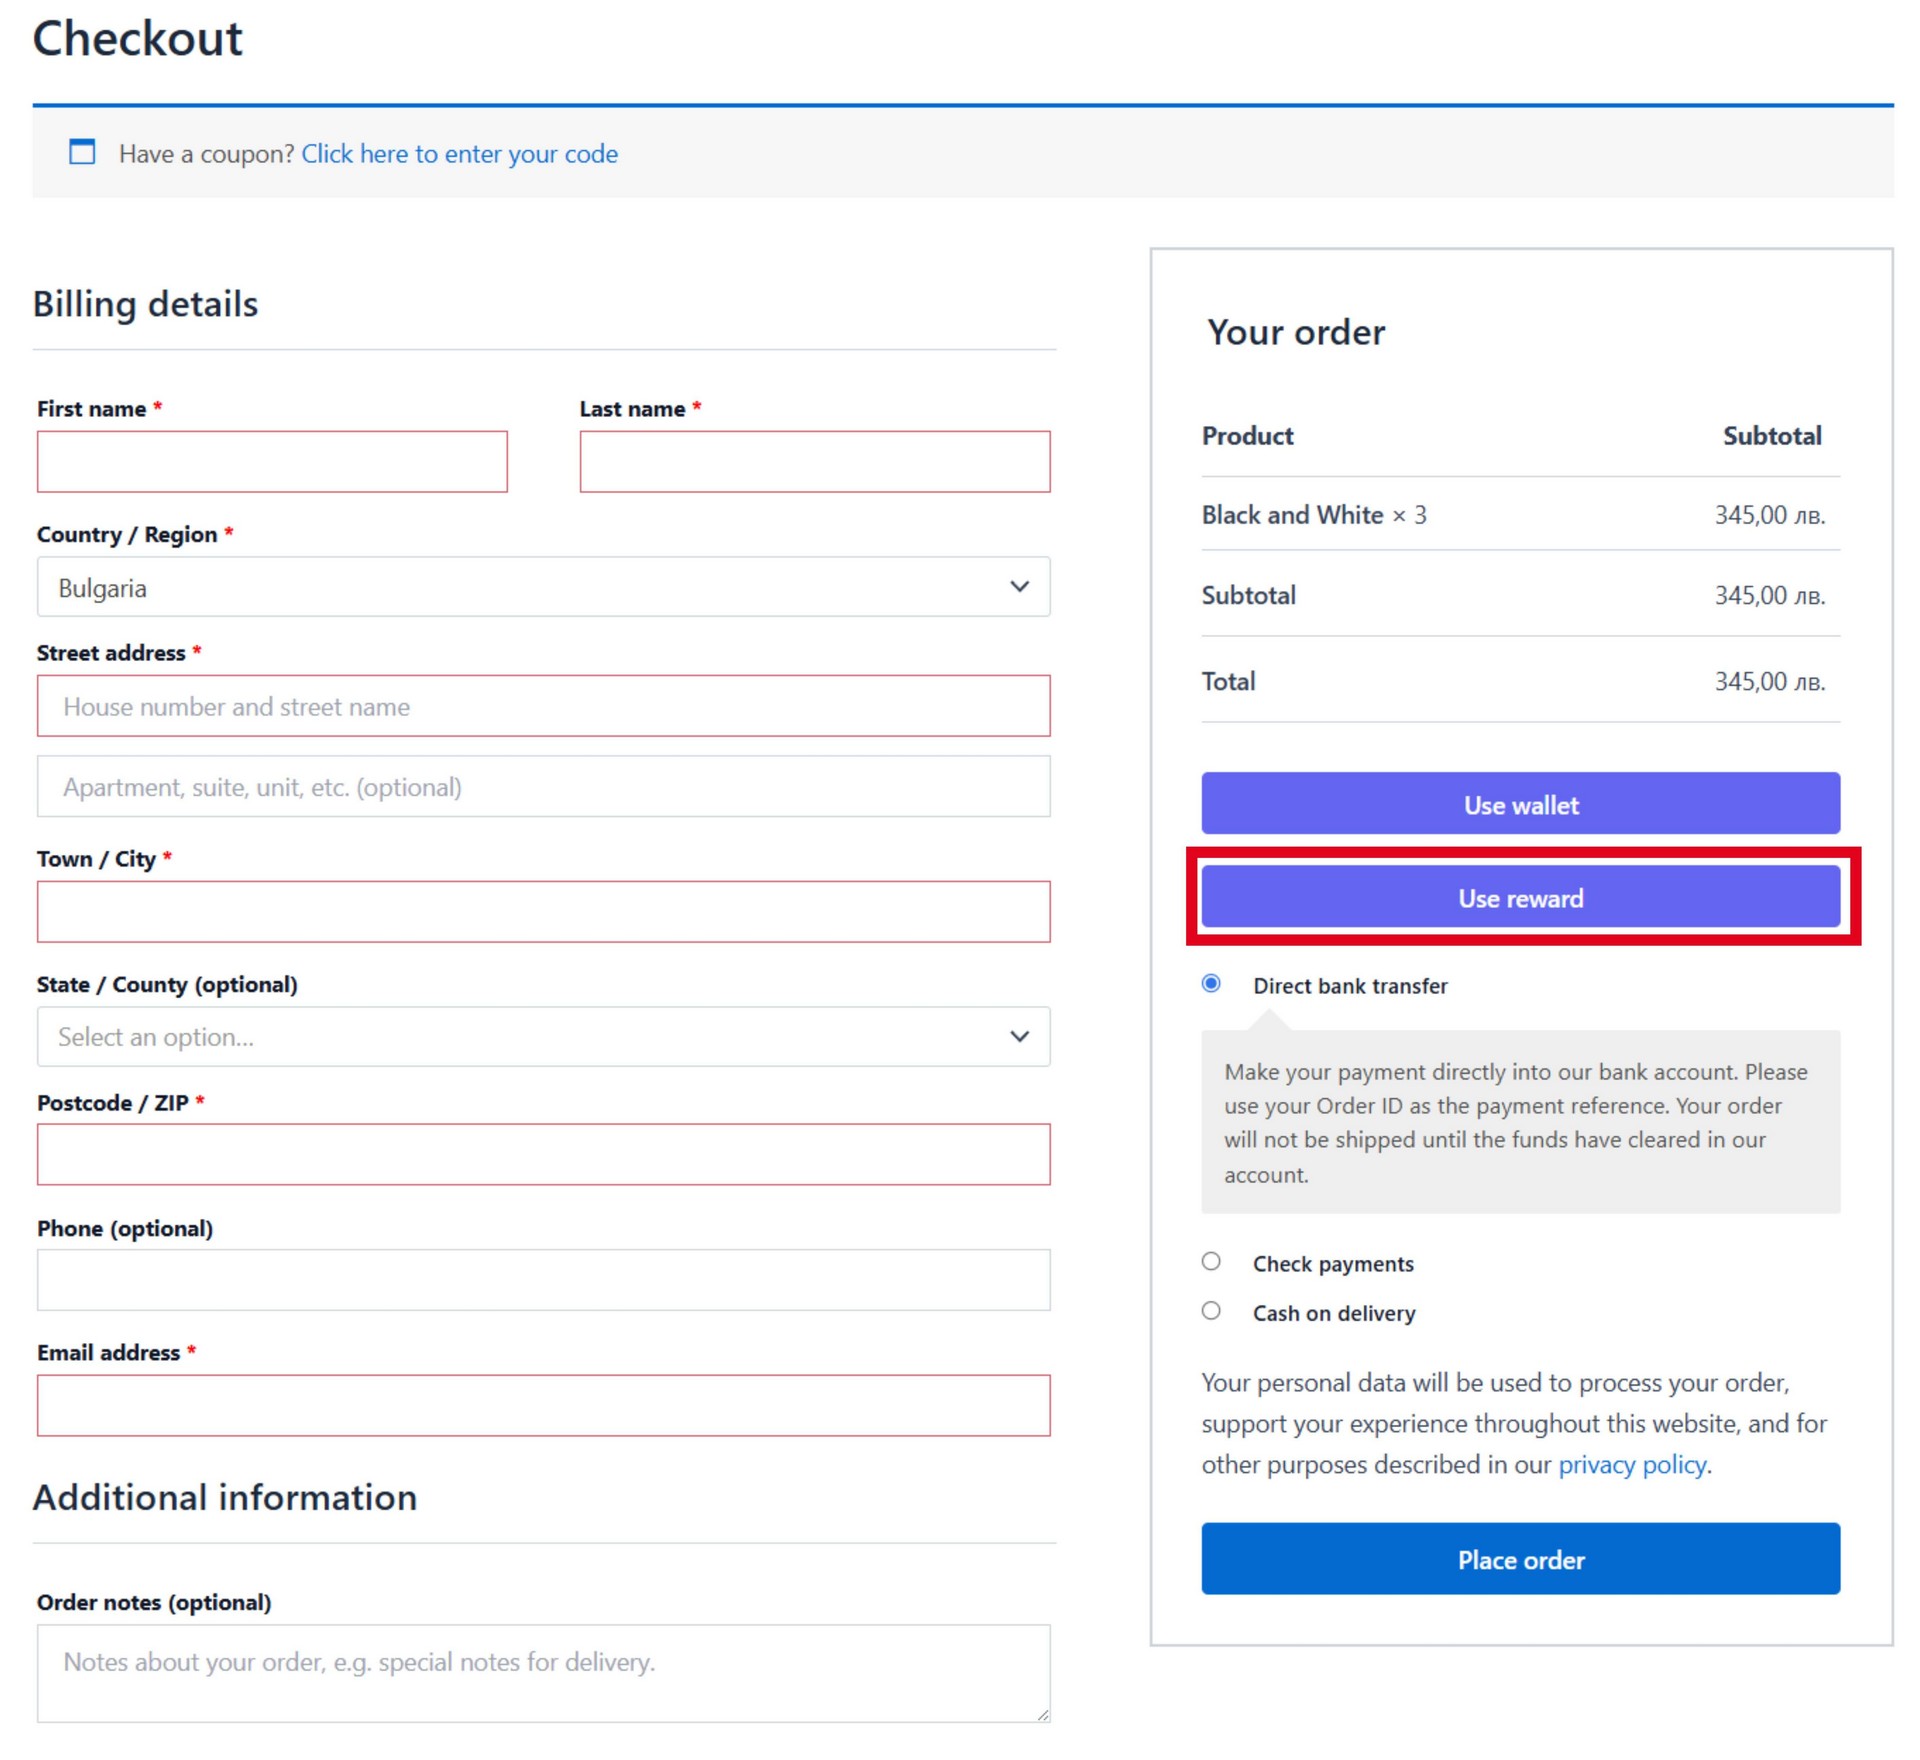Select Check payments radio option
Screen dimensions: 1920x1760
click(x=1211, y=1262)
